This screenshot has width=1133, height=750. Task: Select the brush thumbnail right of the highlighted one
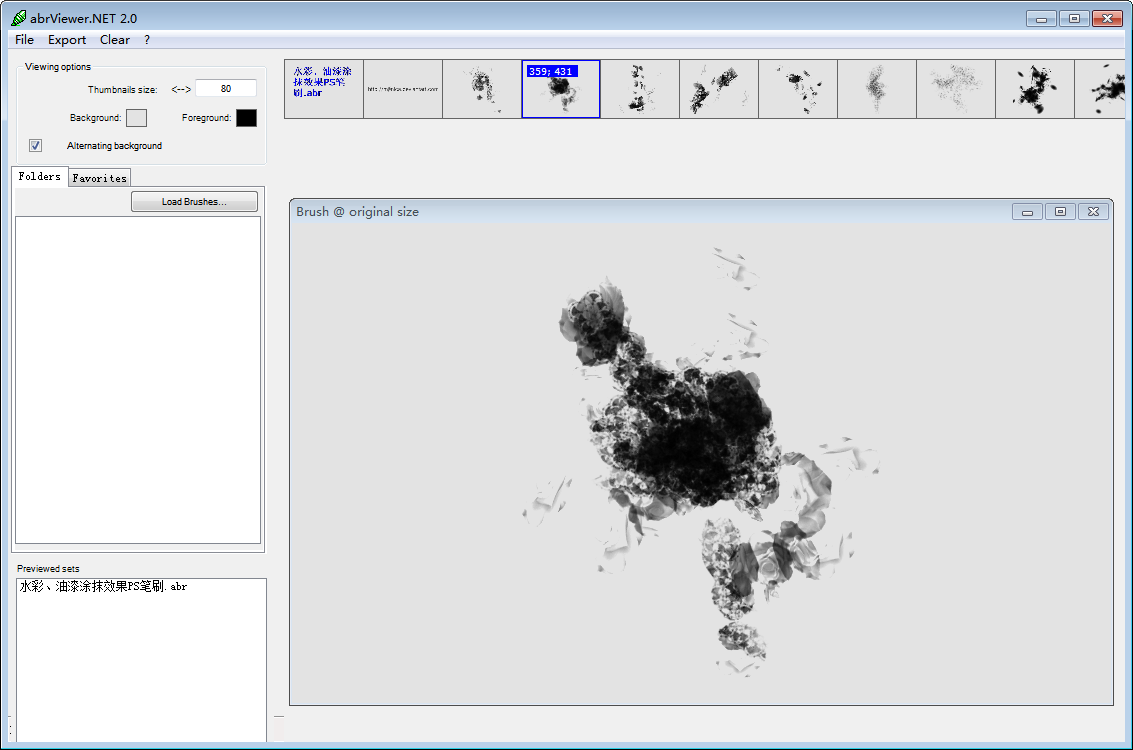coord(640,89)
